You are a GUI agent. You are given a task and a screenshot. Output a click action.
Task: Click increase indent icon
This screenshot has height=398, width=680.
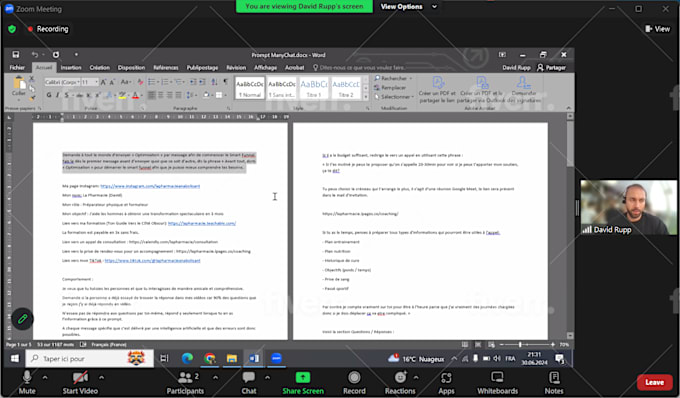[x=203, y=82]
